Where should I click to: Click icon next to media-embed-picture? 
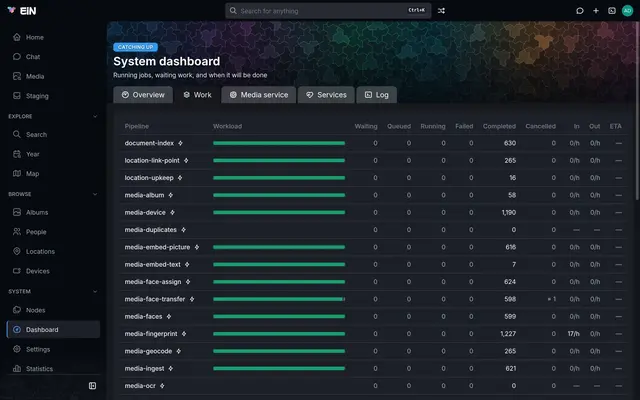(x=197, y=247)
